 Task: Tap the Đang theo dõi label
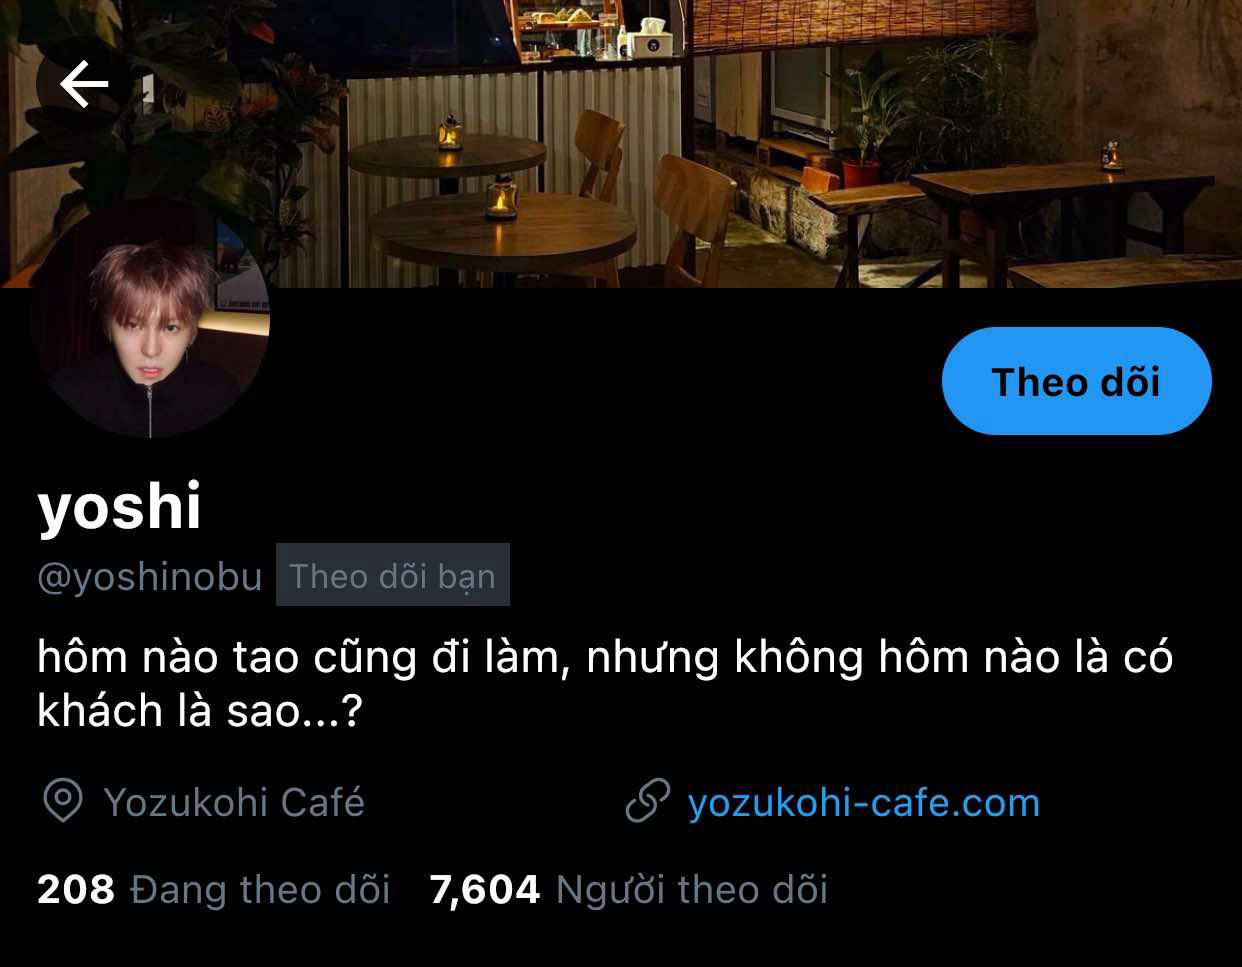(260, 889)
